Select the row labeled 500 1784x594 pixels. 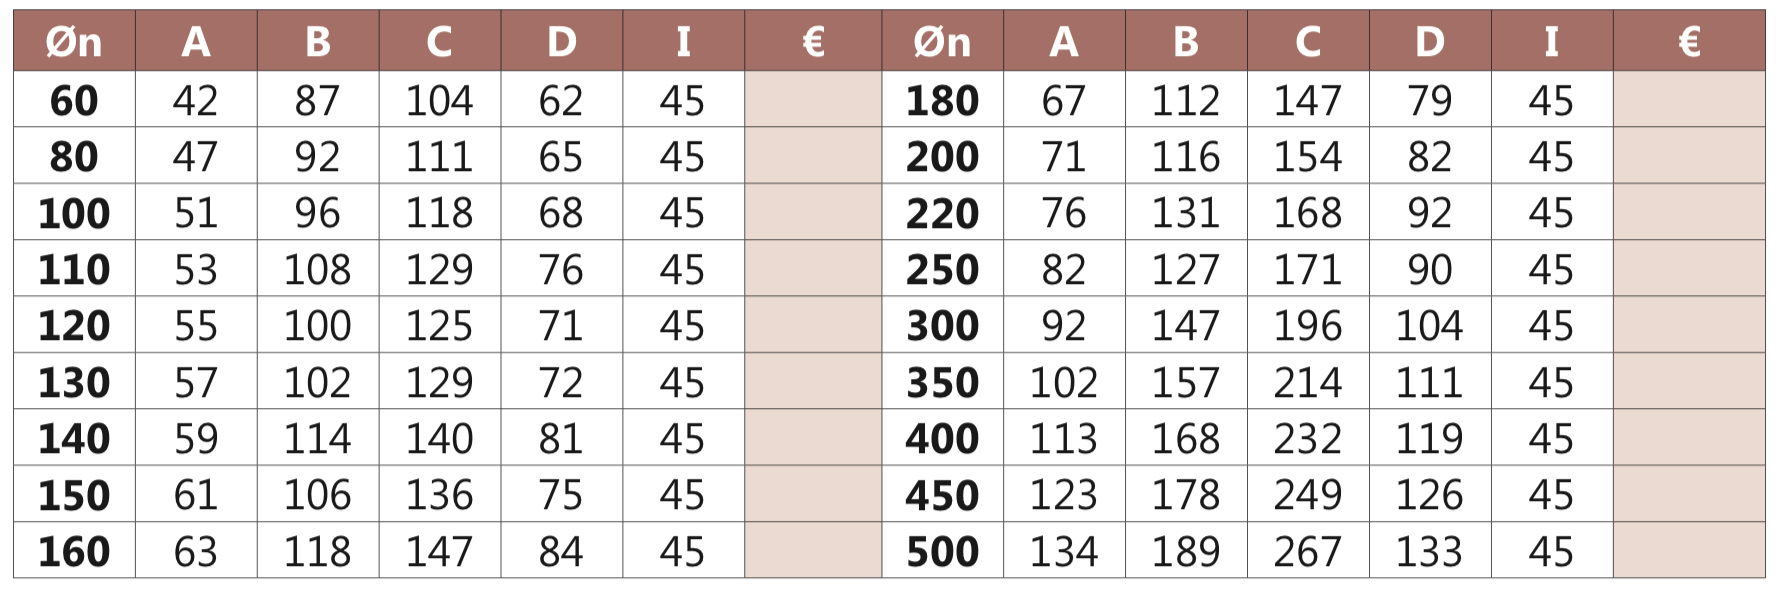1323,550
